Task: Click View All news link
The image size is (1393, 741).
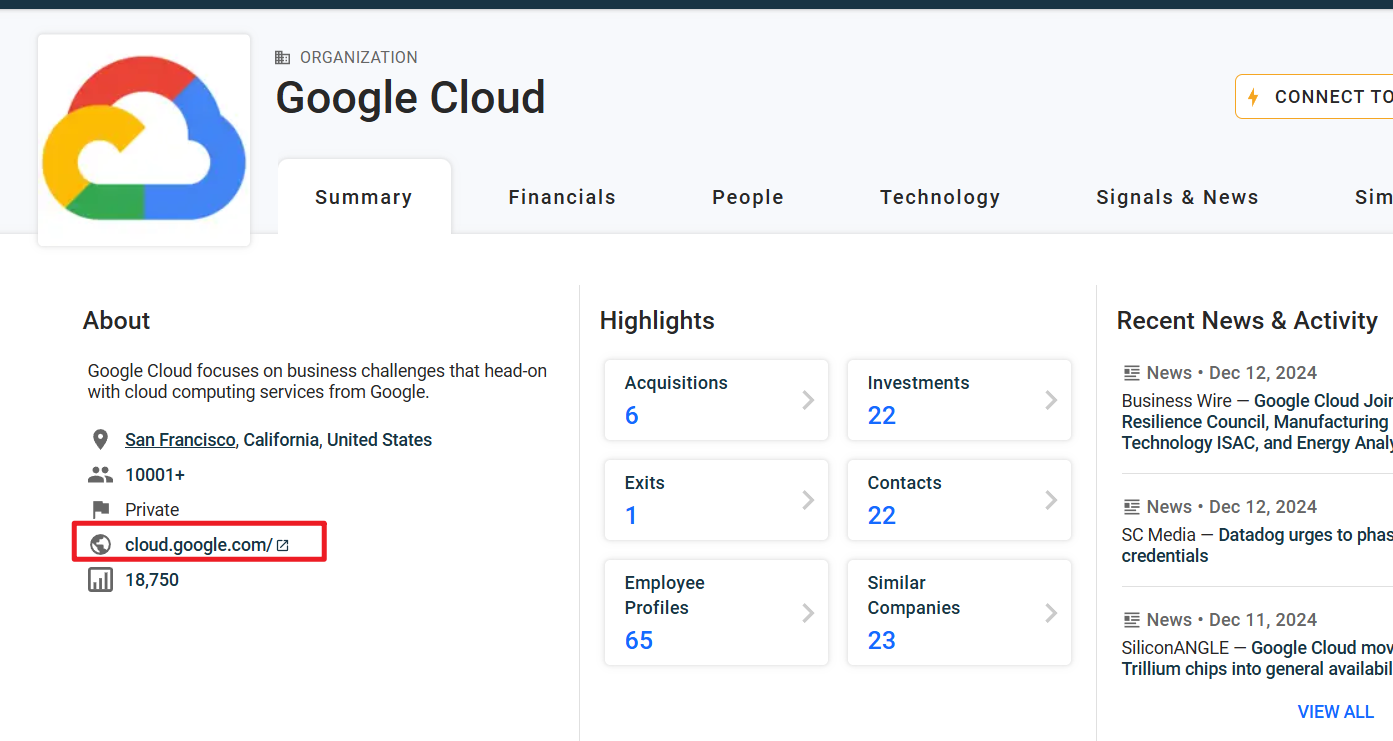Action: tap(1335, 712)
